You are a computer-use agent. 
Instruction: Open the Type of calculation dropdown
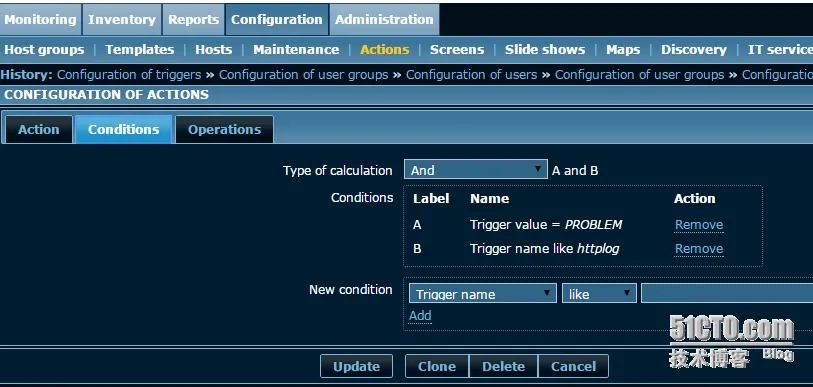[475, 170]
